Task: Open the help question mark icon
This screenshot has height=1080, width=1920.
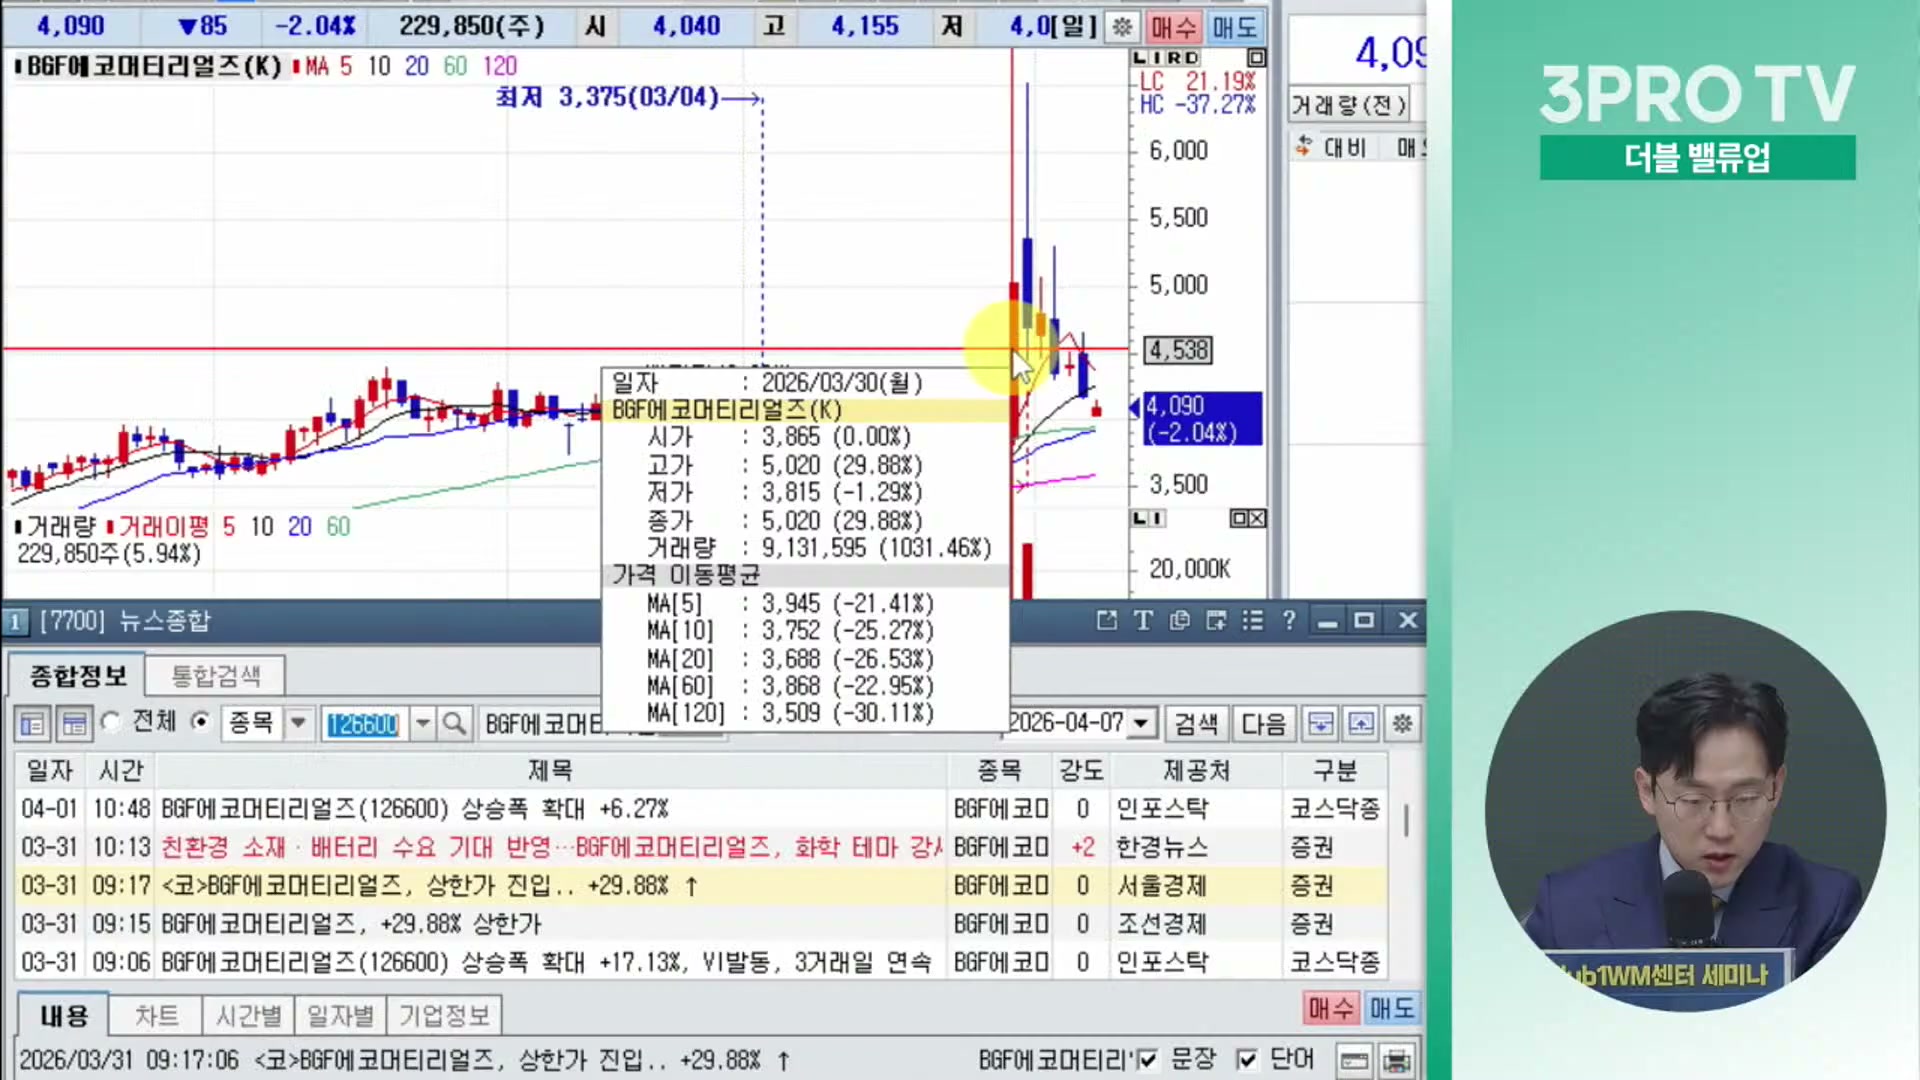Action: pos(1289,621)
